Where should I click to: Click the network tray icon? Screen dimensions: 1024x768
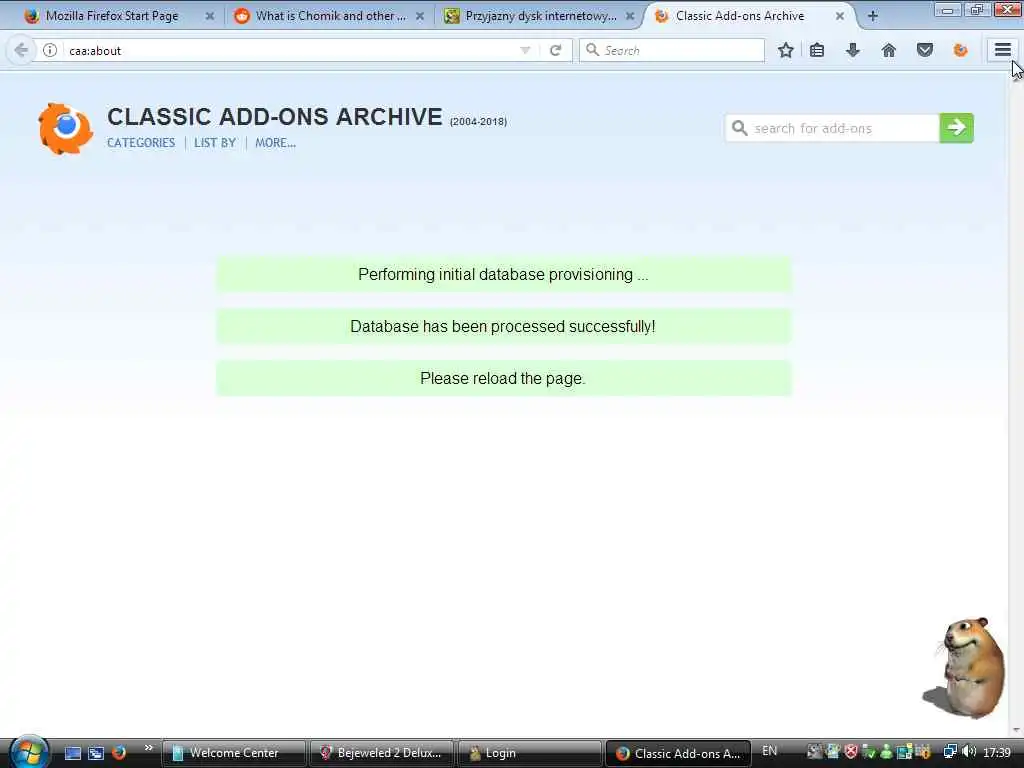tap(950, 752)
